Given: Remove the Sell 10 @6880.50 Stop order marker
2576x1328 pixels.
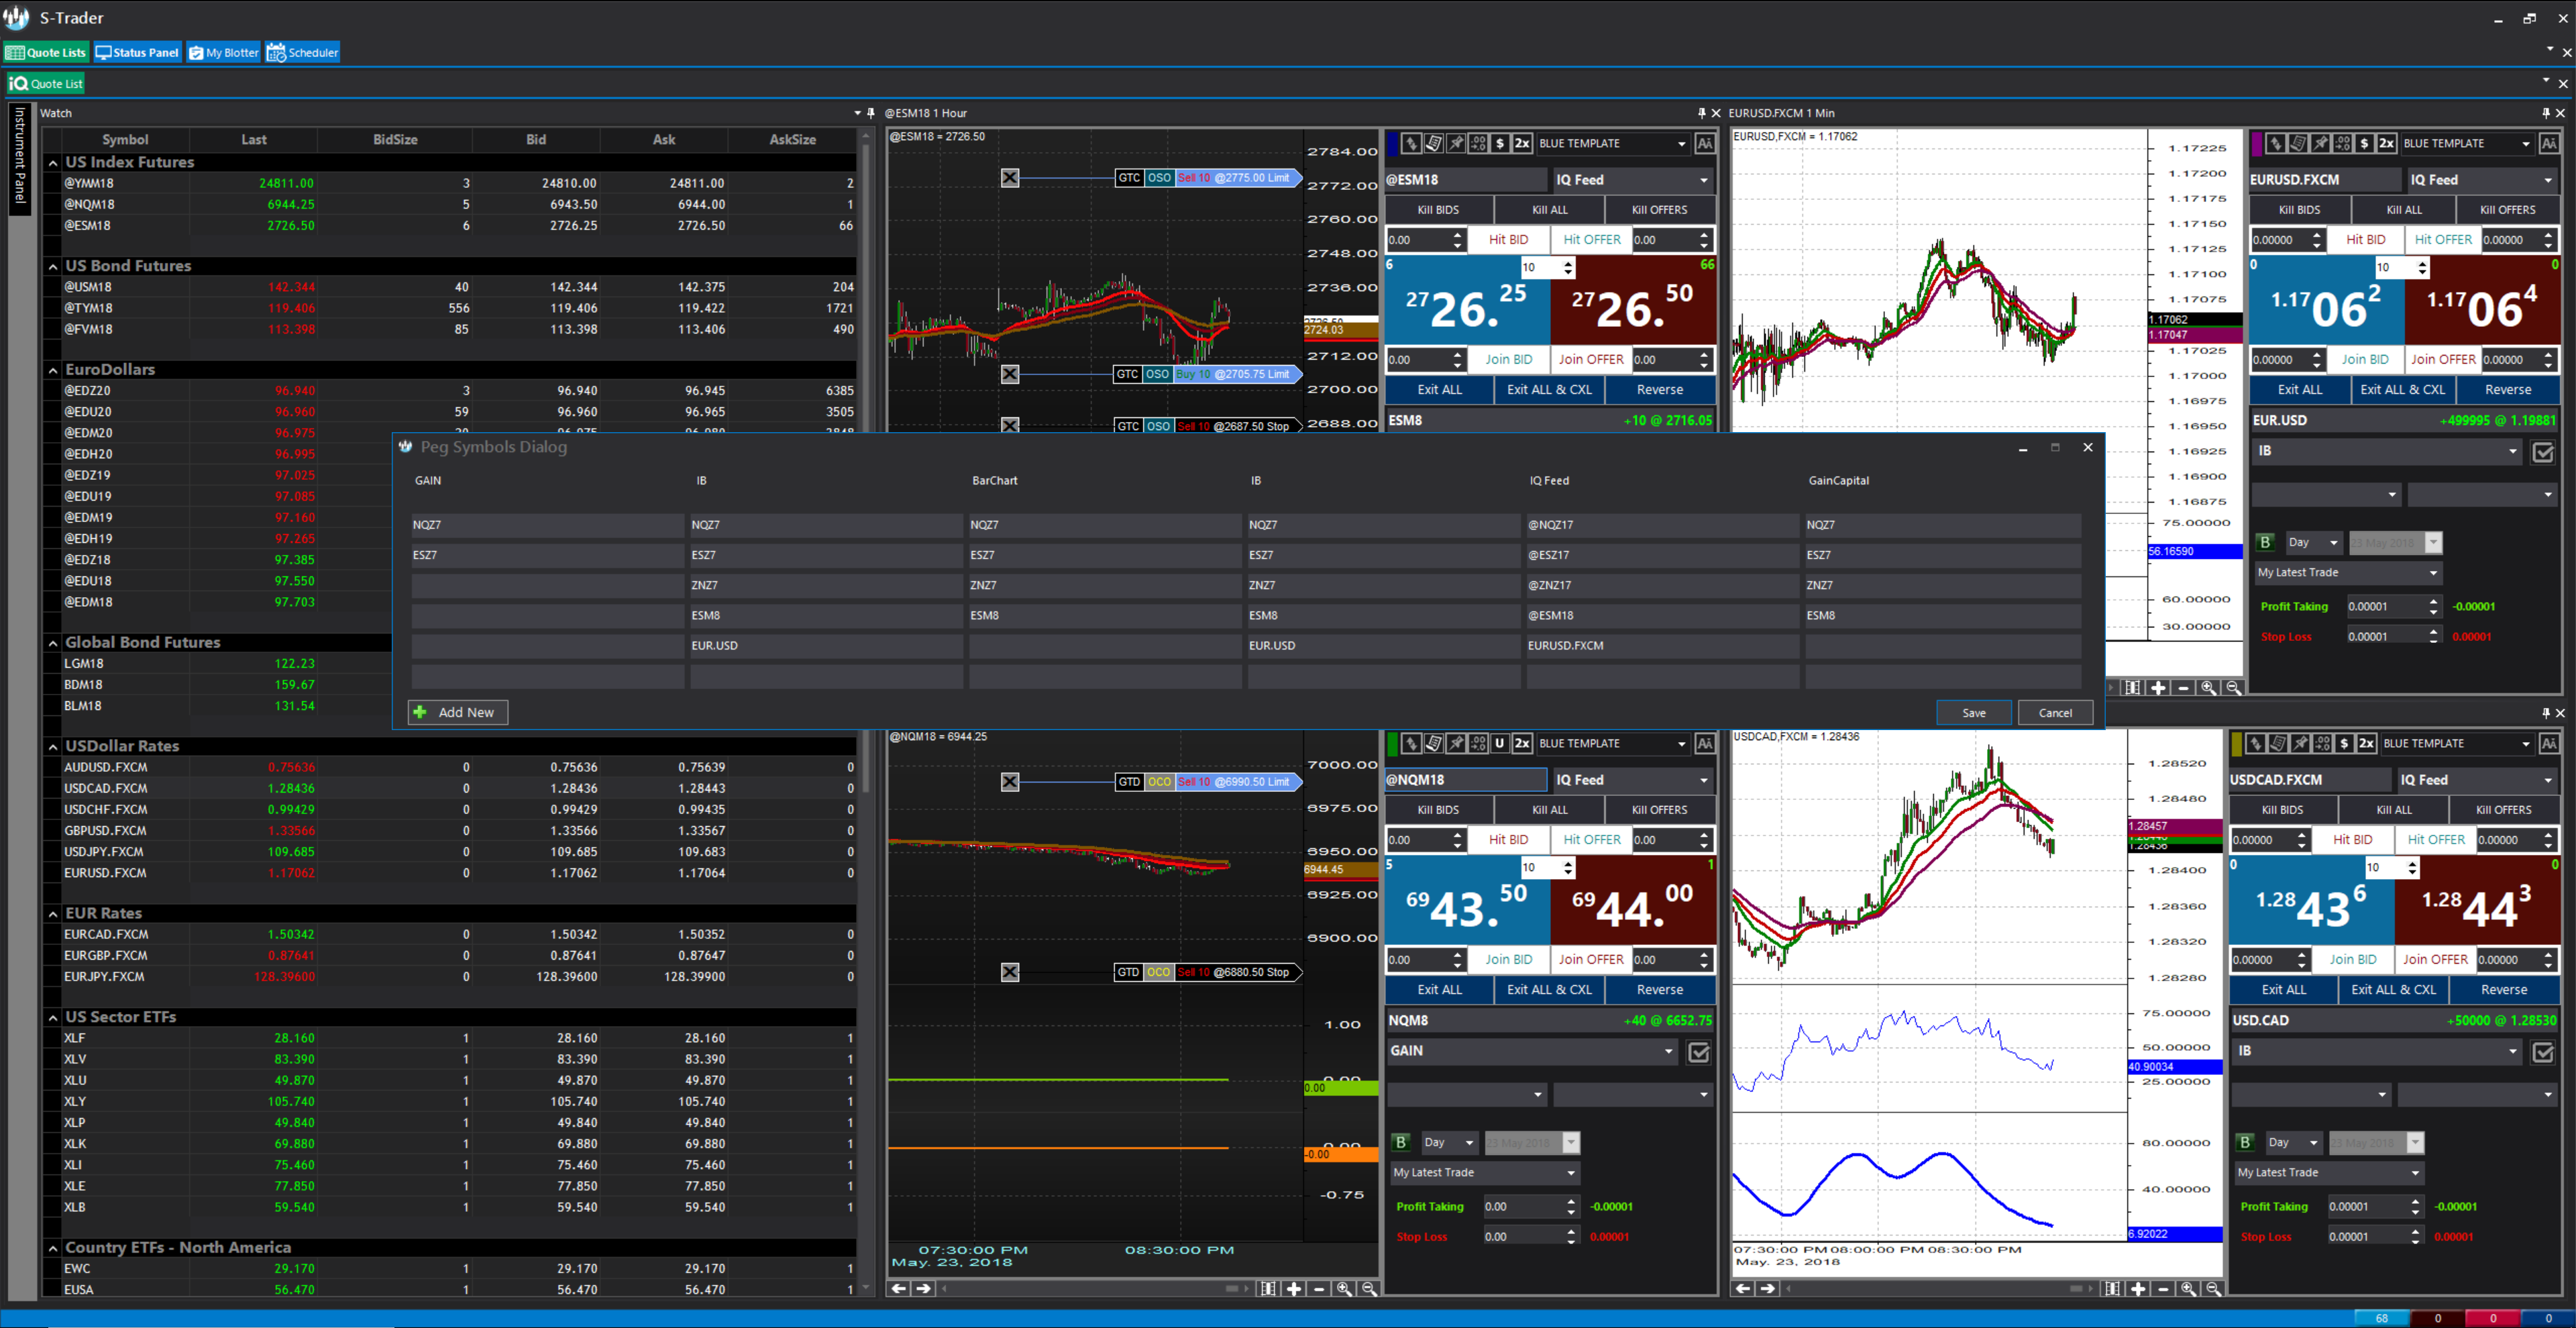Looking at the screenshot, I should tap(1010, 972).
